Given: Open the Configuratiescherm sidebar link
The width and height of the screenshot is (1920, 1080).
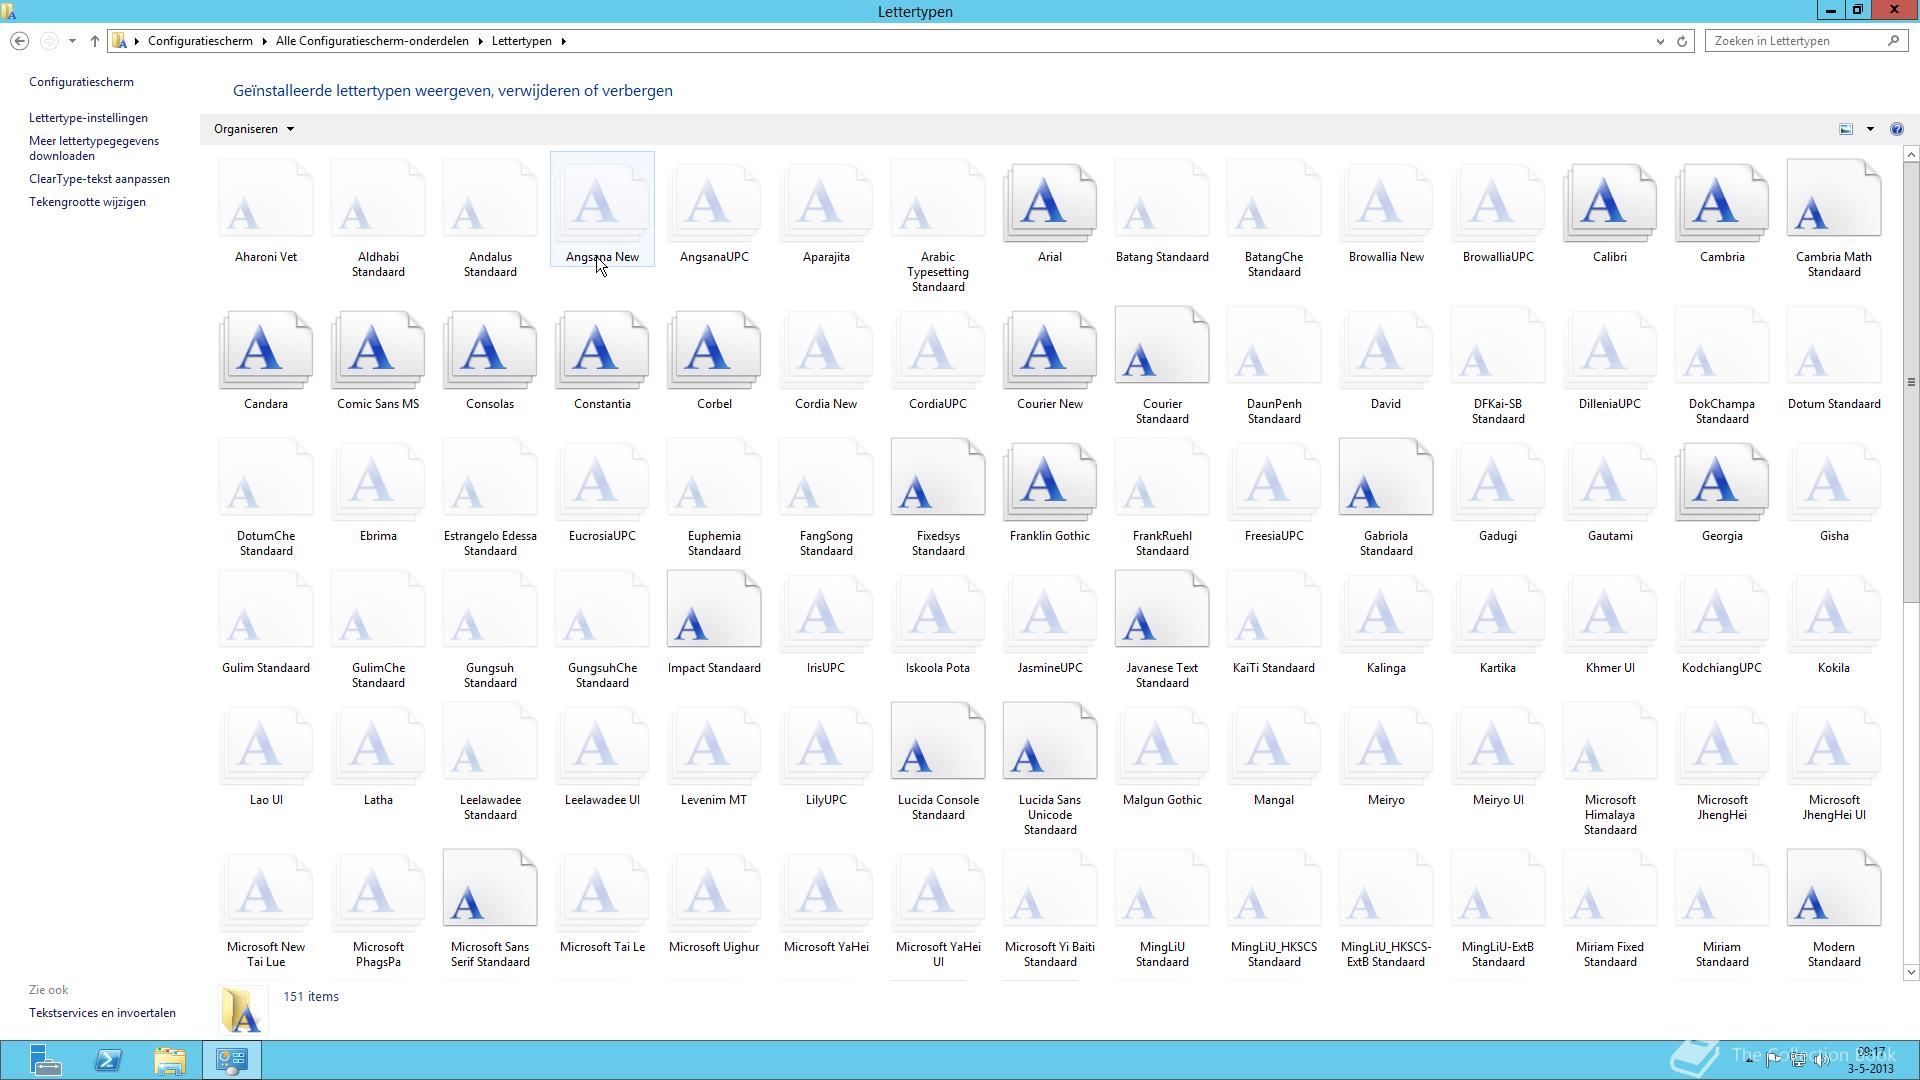Looking at the screenshot, I should pyautogui.click(x=81, y=82).
